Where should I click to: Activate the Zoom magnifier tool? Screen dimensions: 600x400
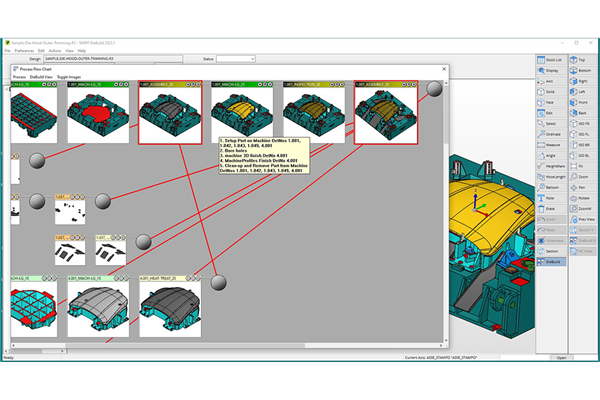[583, 177]
